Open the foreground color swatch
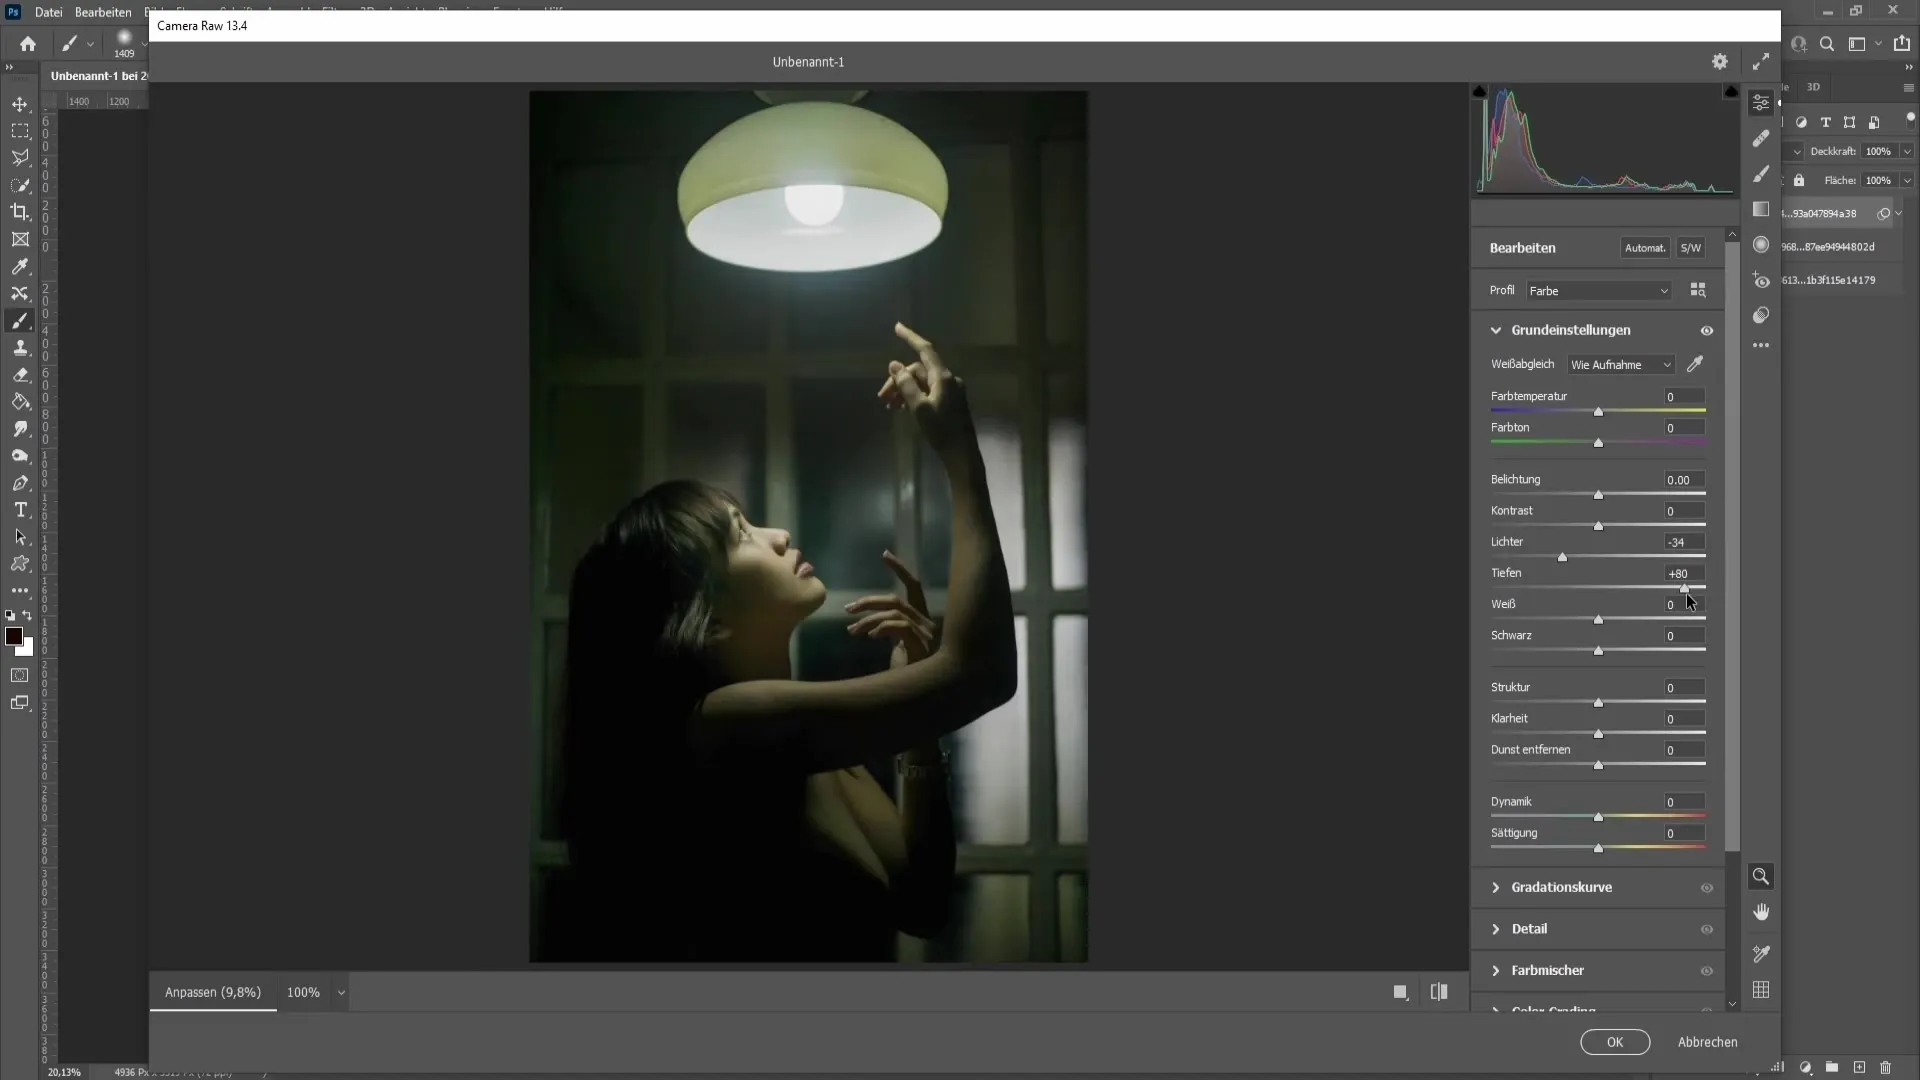 click(x=14, y=637)
